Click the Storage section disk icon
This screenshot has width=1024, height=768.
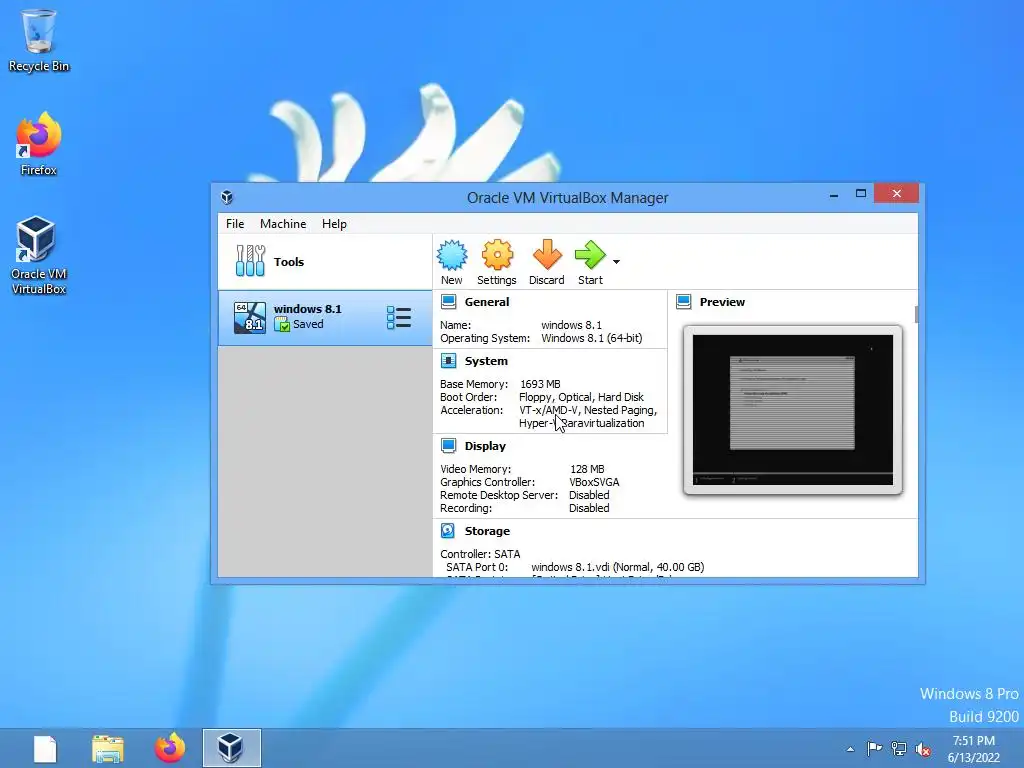point(448,531)
